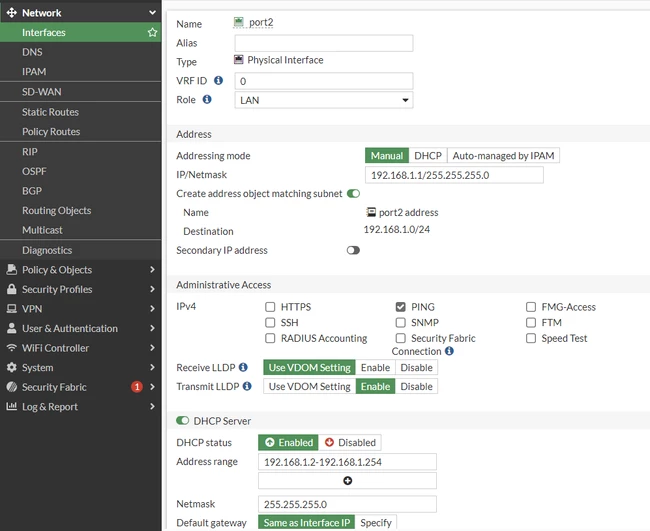Click the User & Authentication person icon
Viewport: 650px width, 531px height.
12,328
